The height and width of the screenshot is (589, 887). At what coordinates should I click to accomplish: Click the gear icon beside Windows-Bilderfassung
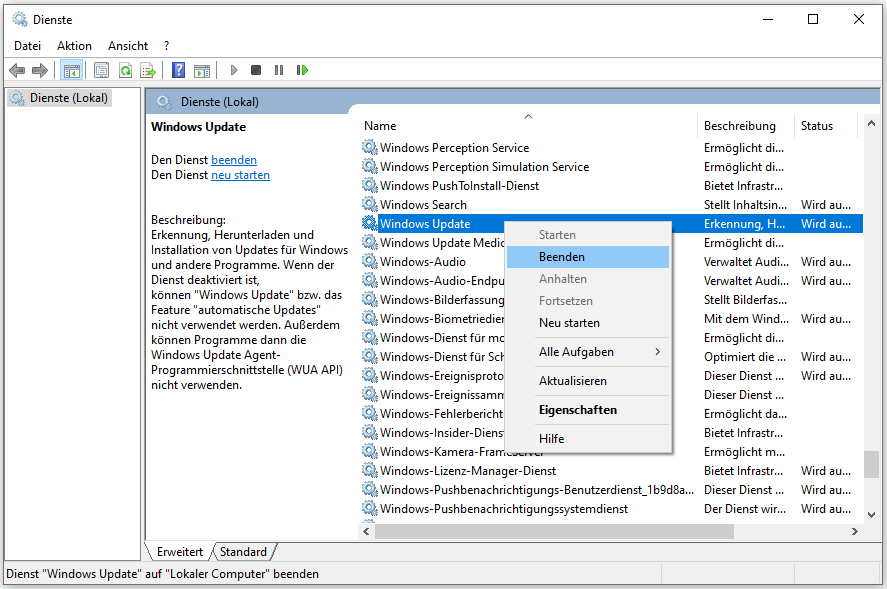pos(369,299)
